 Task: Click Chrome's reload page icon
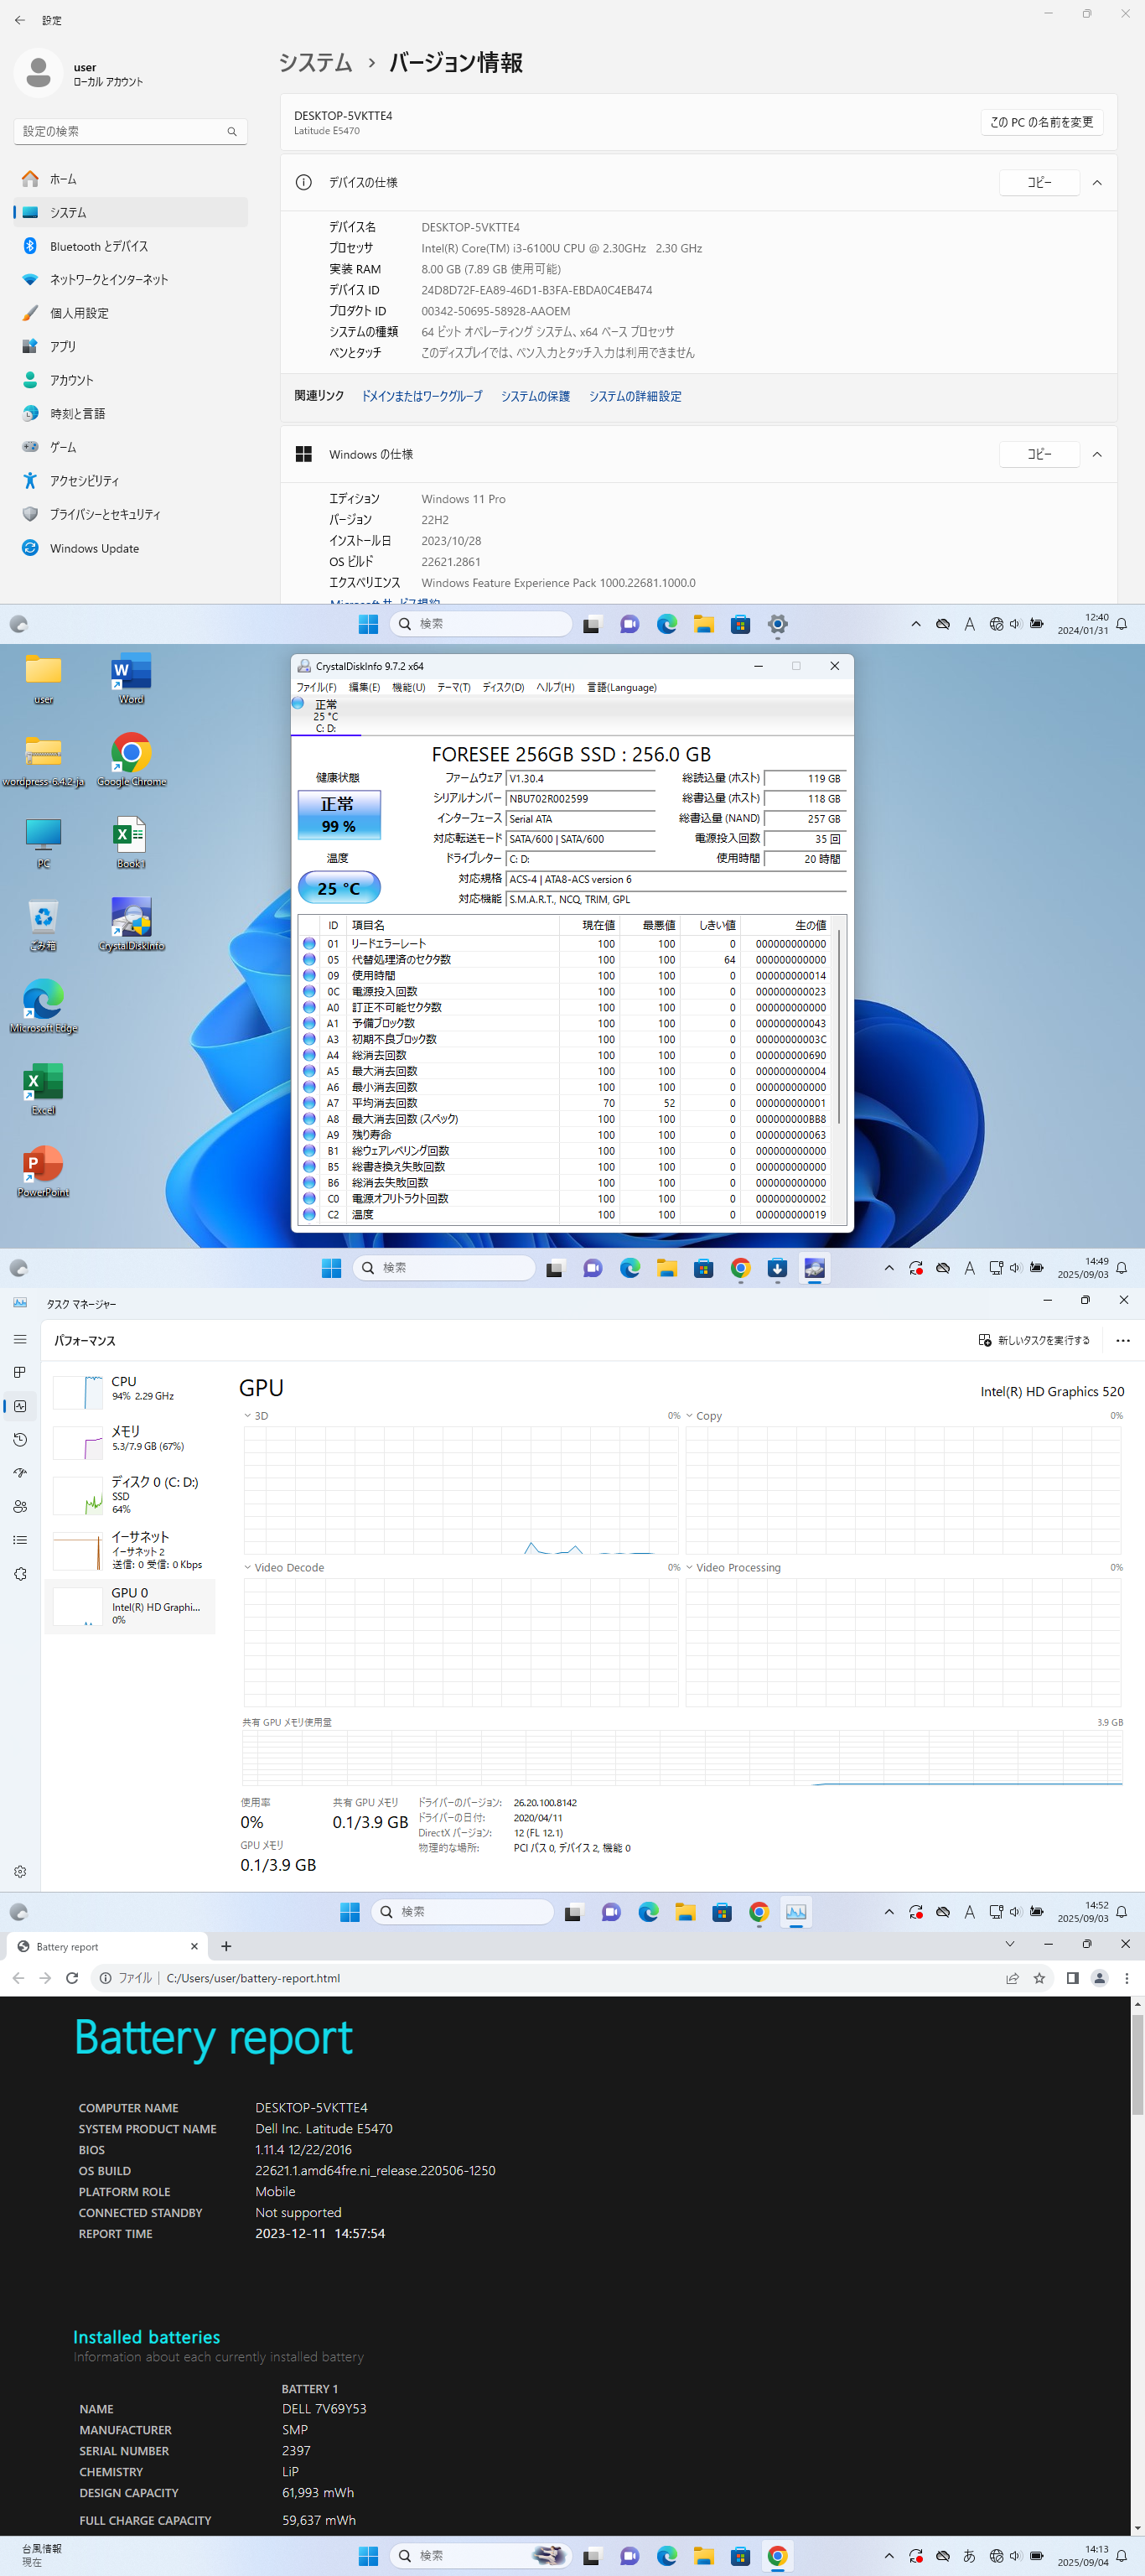tap(72, 1978)
